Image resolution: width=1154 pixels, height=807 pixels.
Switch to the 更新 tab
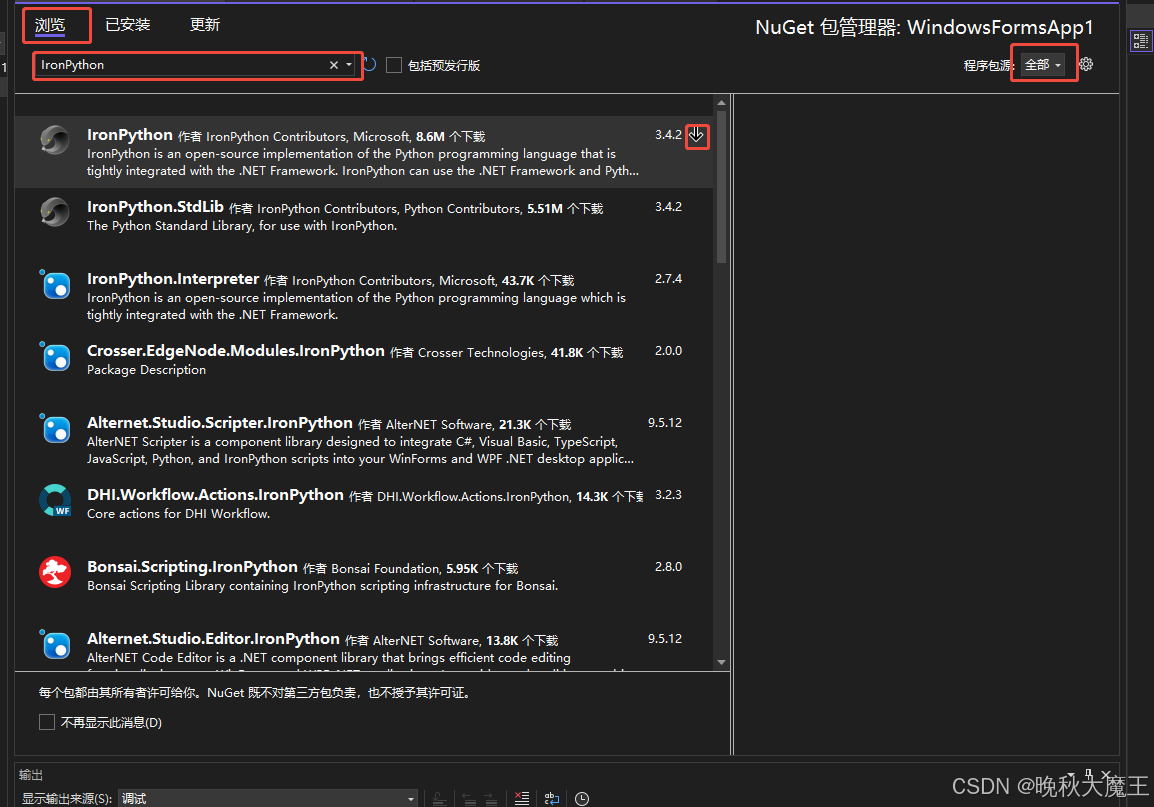tap(204, 24)
